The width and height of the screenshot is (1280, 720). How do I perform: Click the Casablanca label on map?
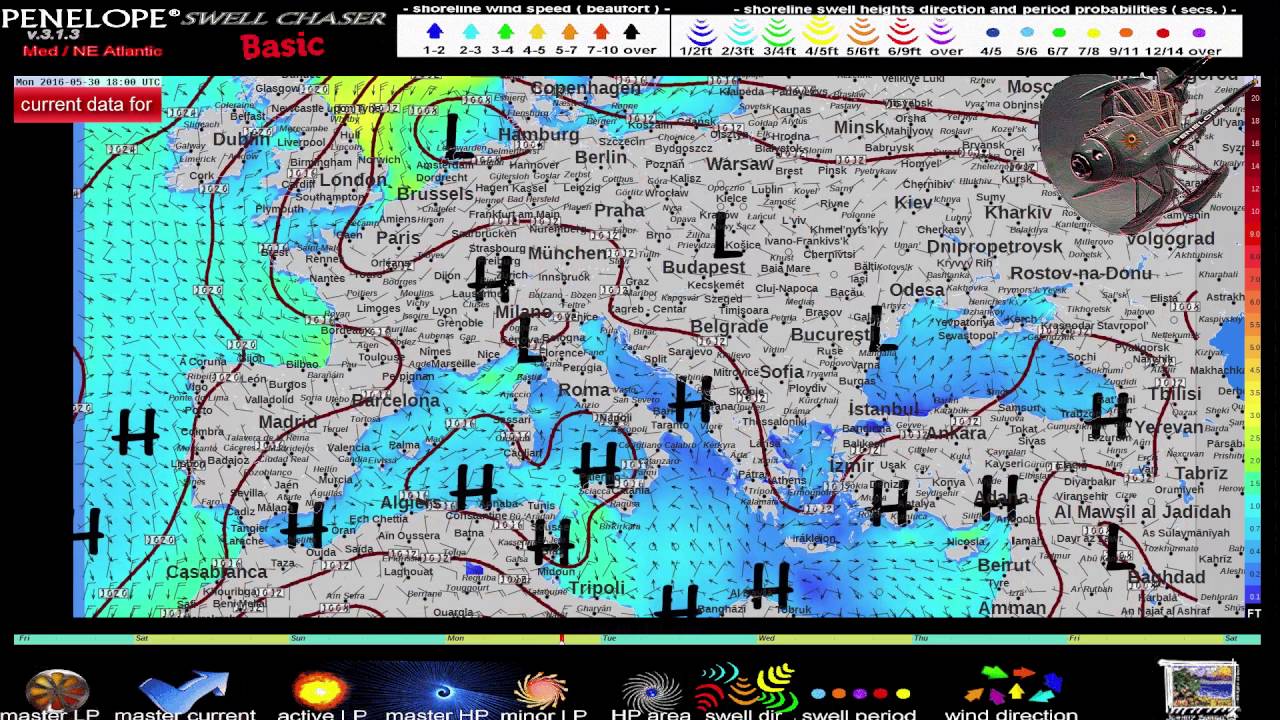[x=217, y=572]
